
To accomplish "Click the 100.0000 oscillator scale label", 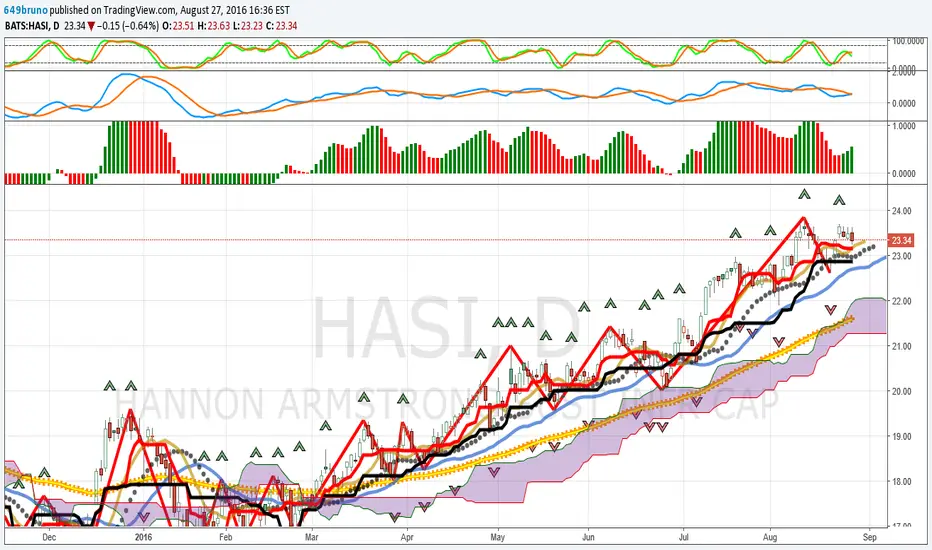I will click(x=907, y=41).
